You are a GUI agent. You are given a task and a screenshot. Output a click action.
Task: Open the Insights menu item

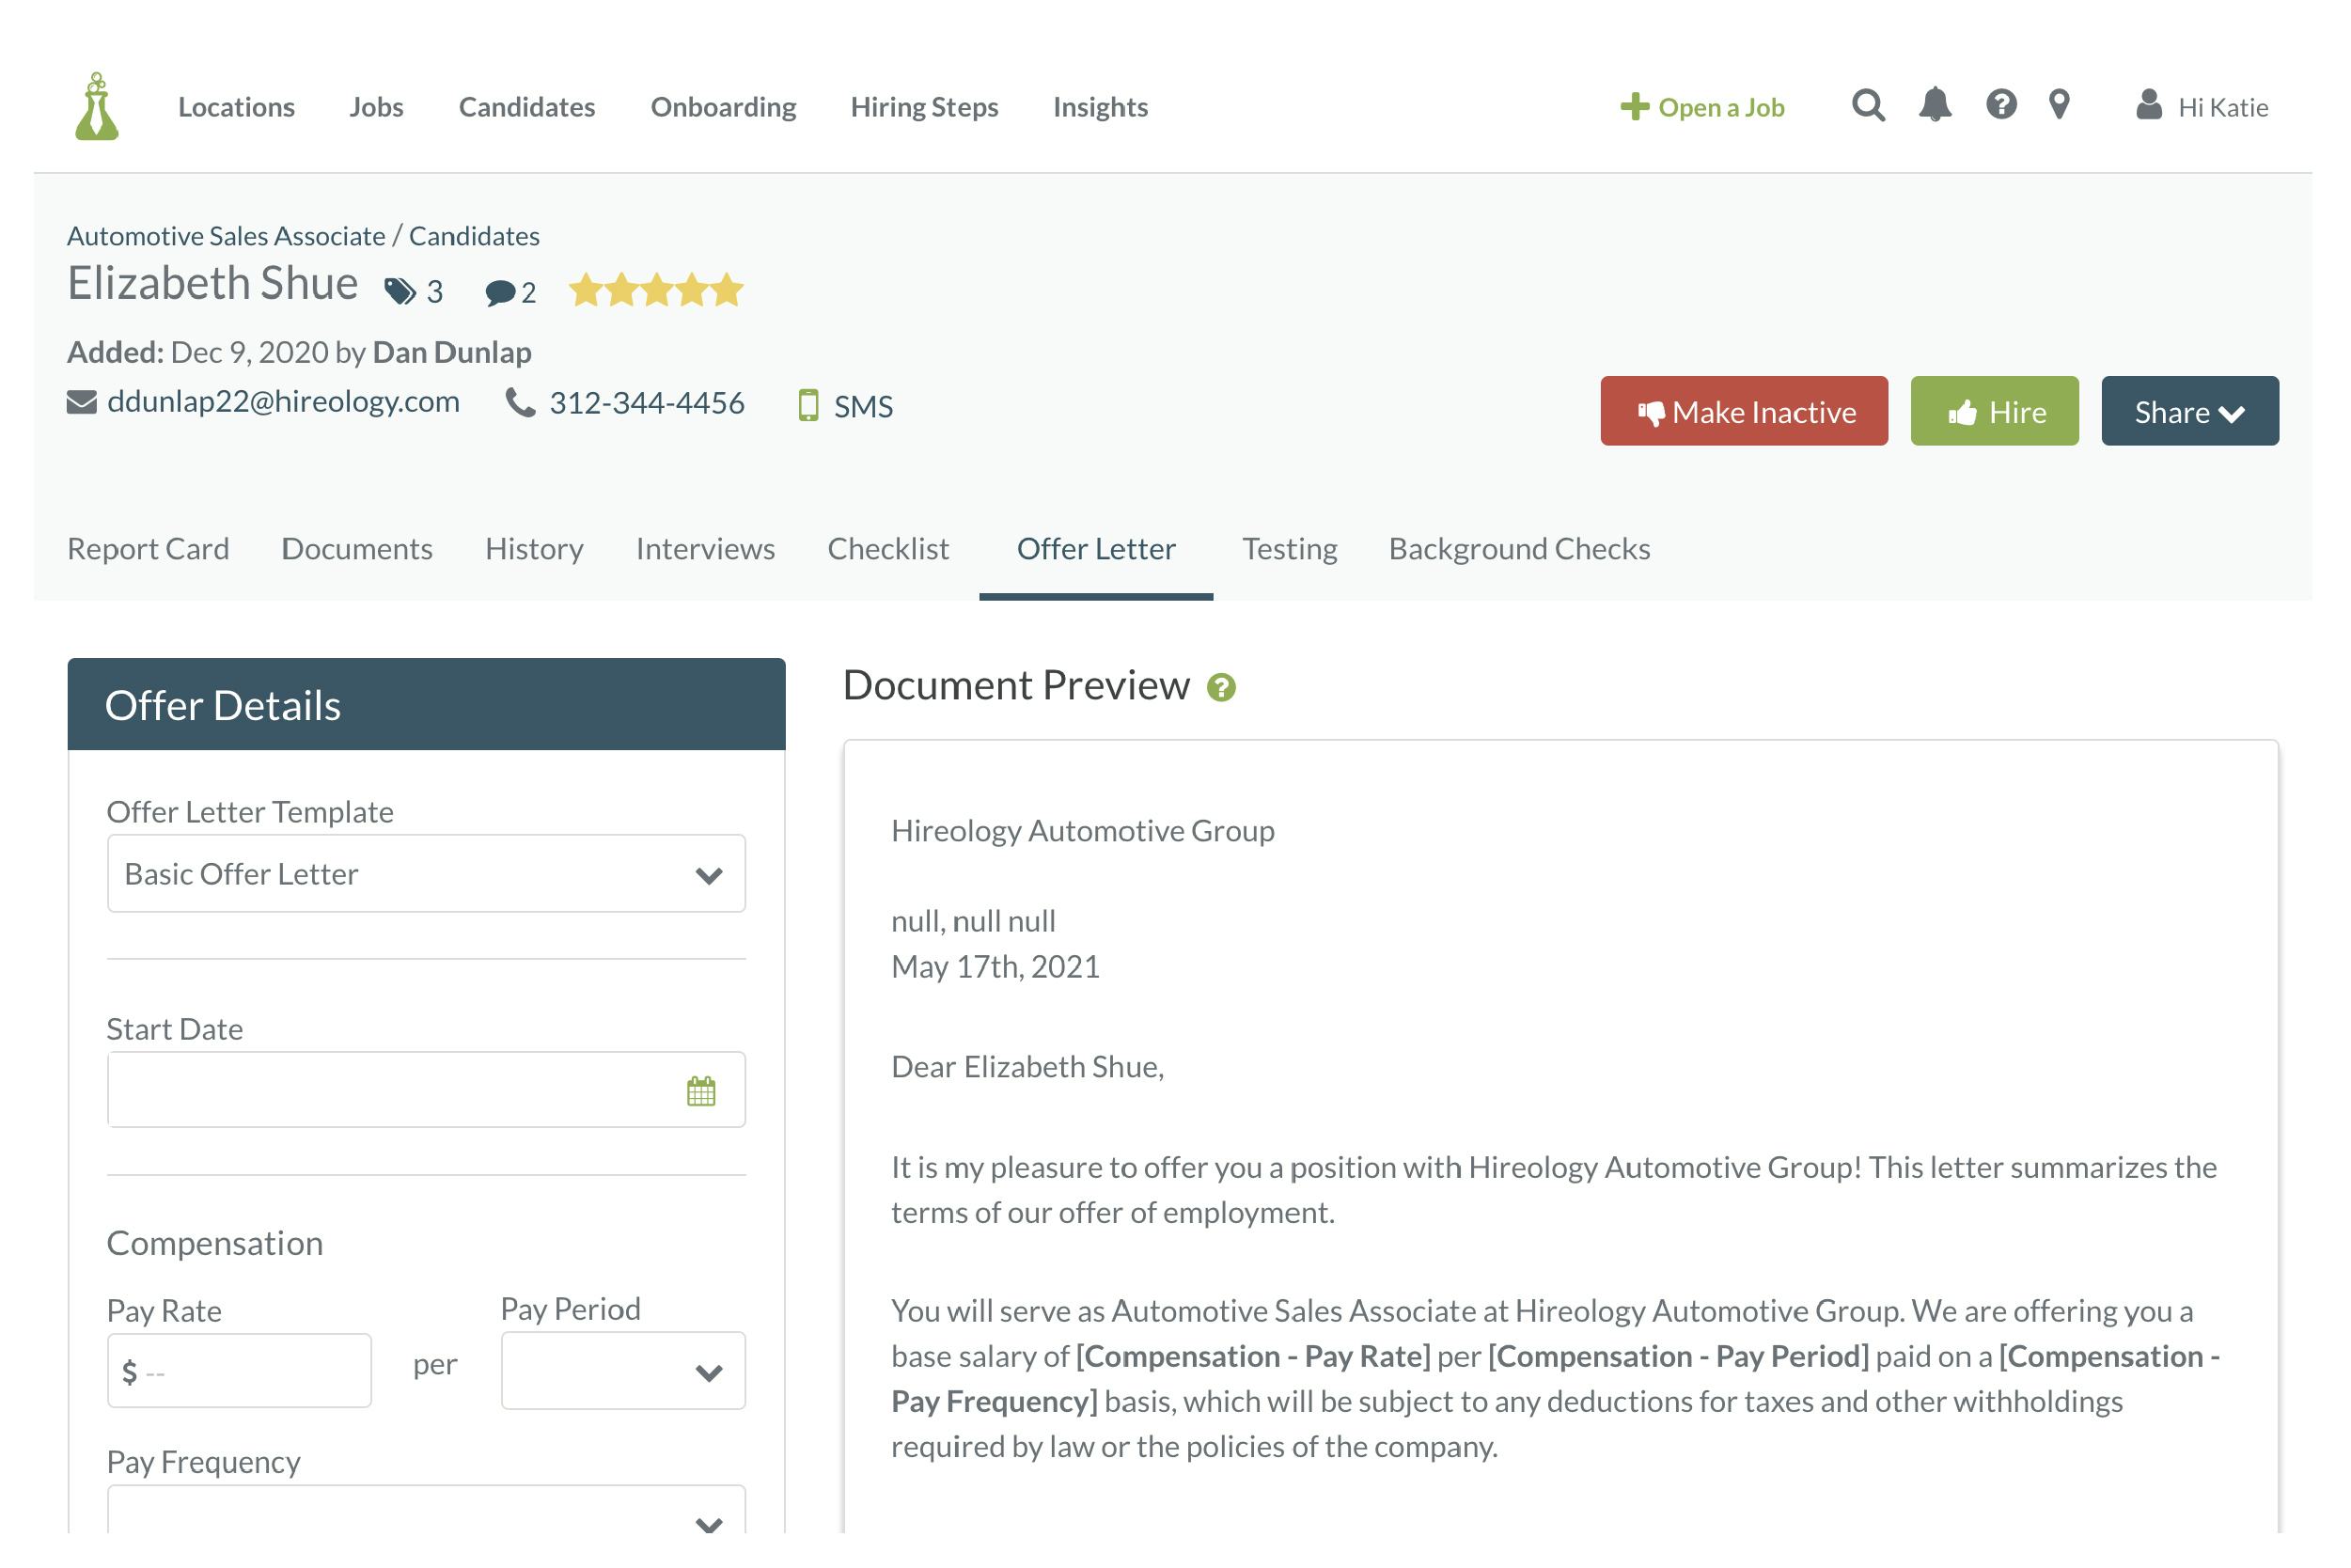pos(1099,107)
